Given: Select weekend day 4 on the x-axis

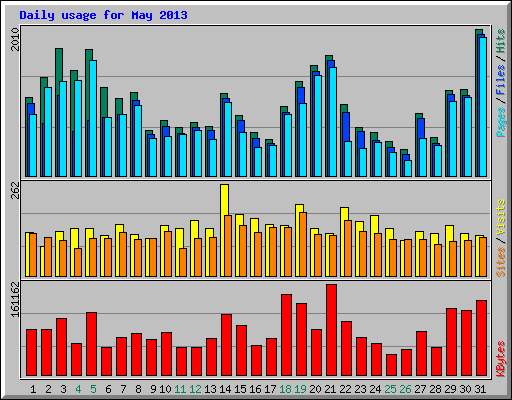Looking at the screenshot, I should click(78, 389).
